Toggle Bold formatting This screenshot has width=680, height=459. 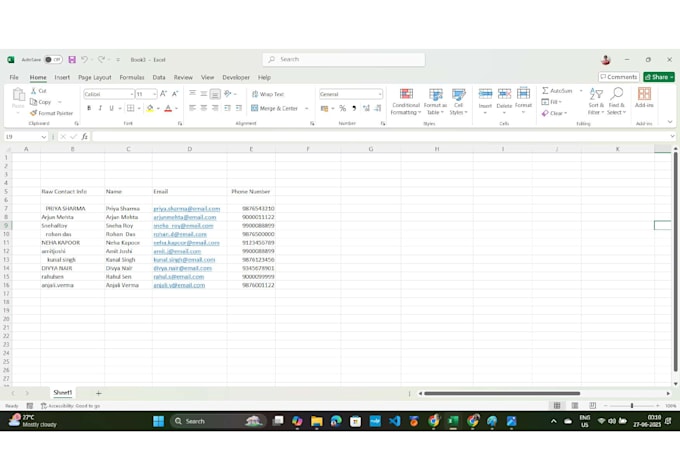(89, 108)
